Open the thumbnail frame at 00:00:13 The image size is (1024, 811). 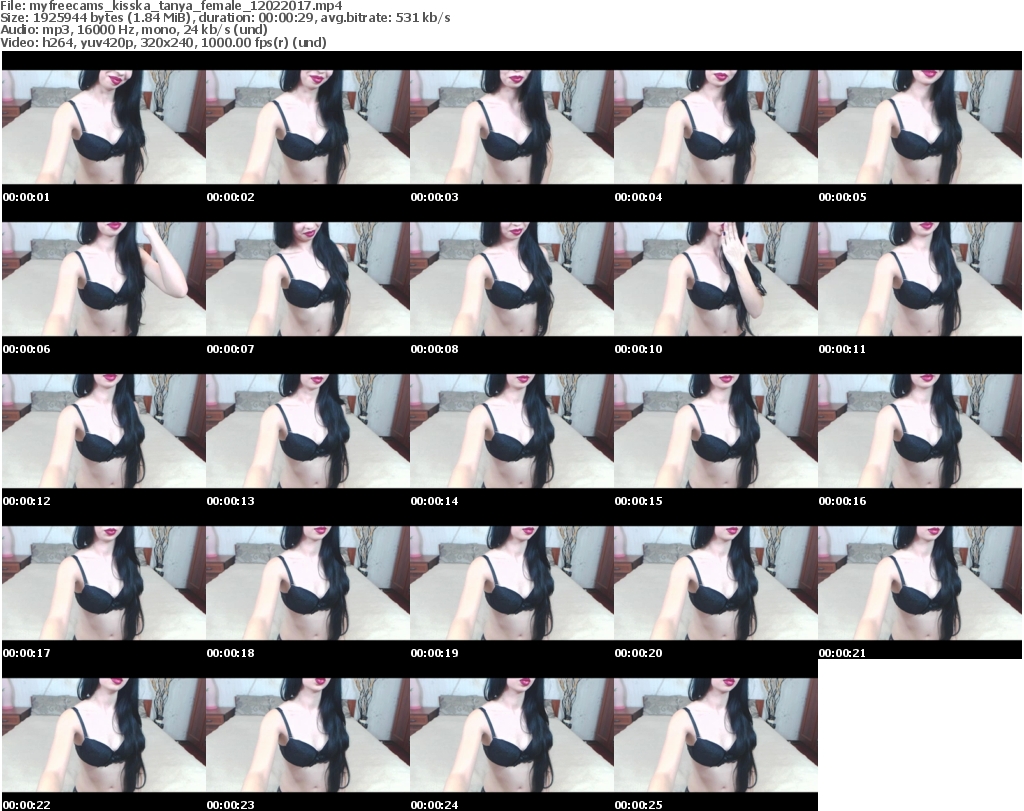[308, 431]
